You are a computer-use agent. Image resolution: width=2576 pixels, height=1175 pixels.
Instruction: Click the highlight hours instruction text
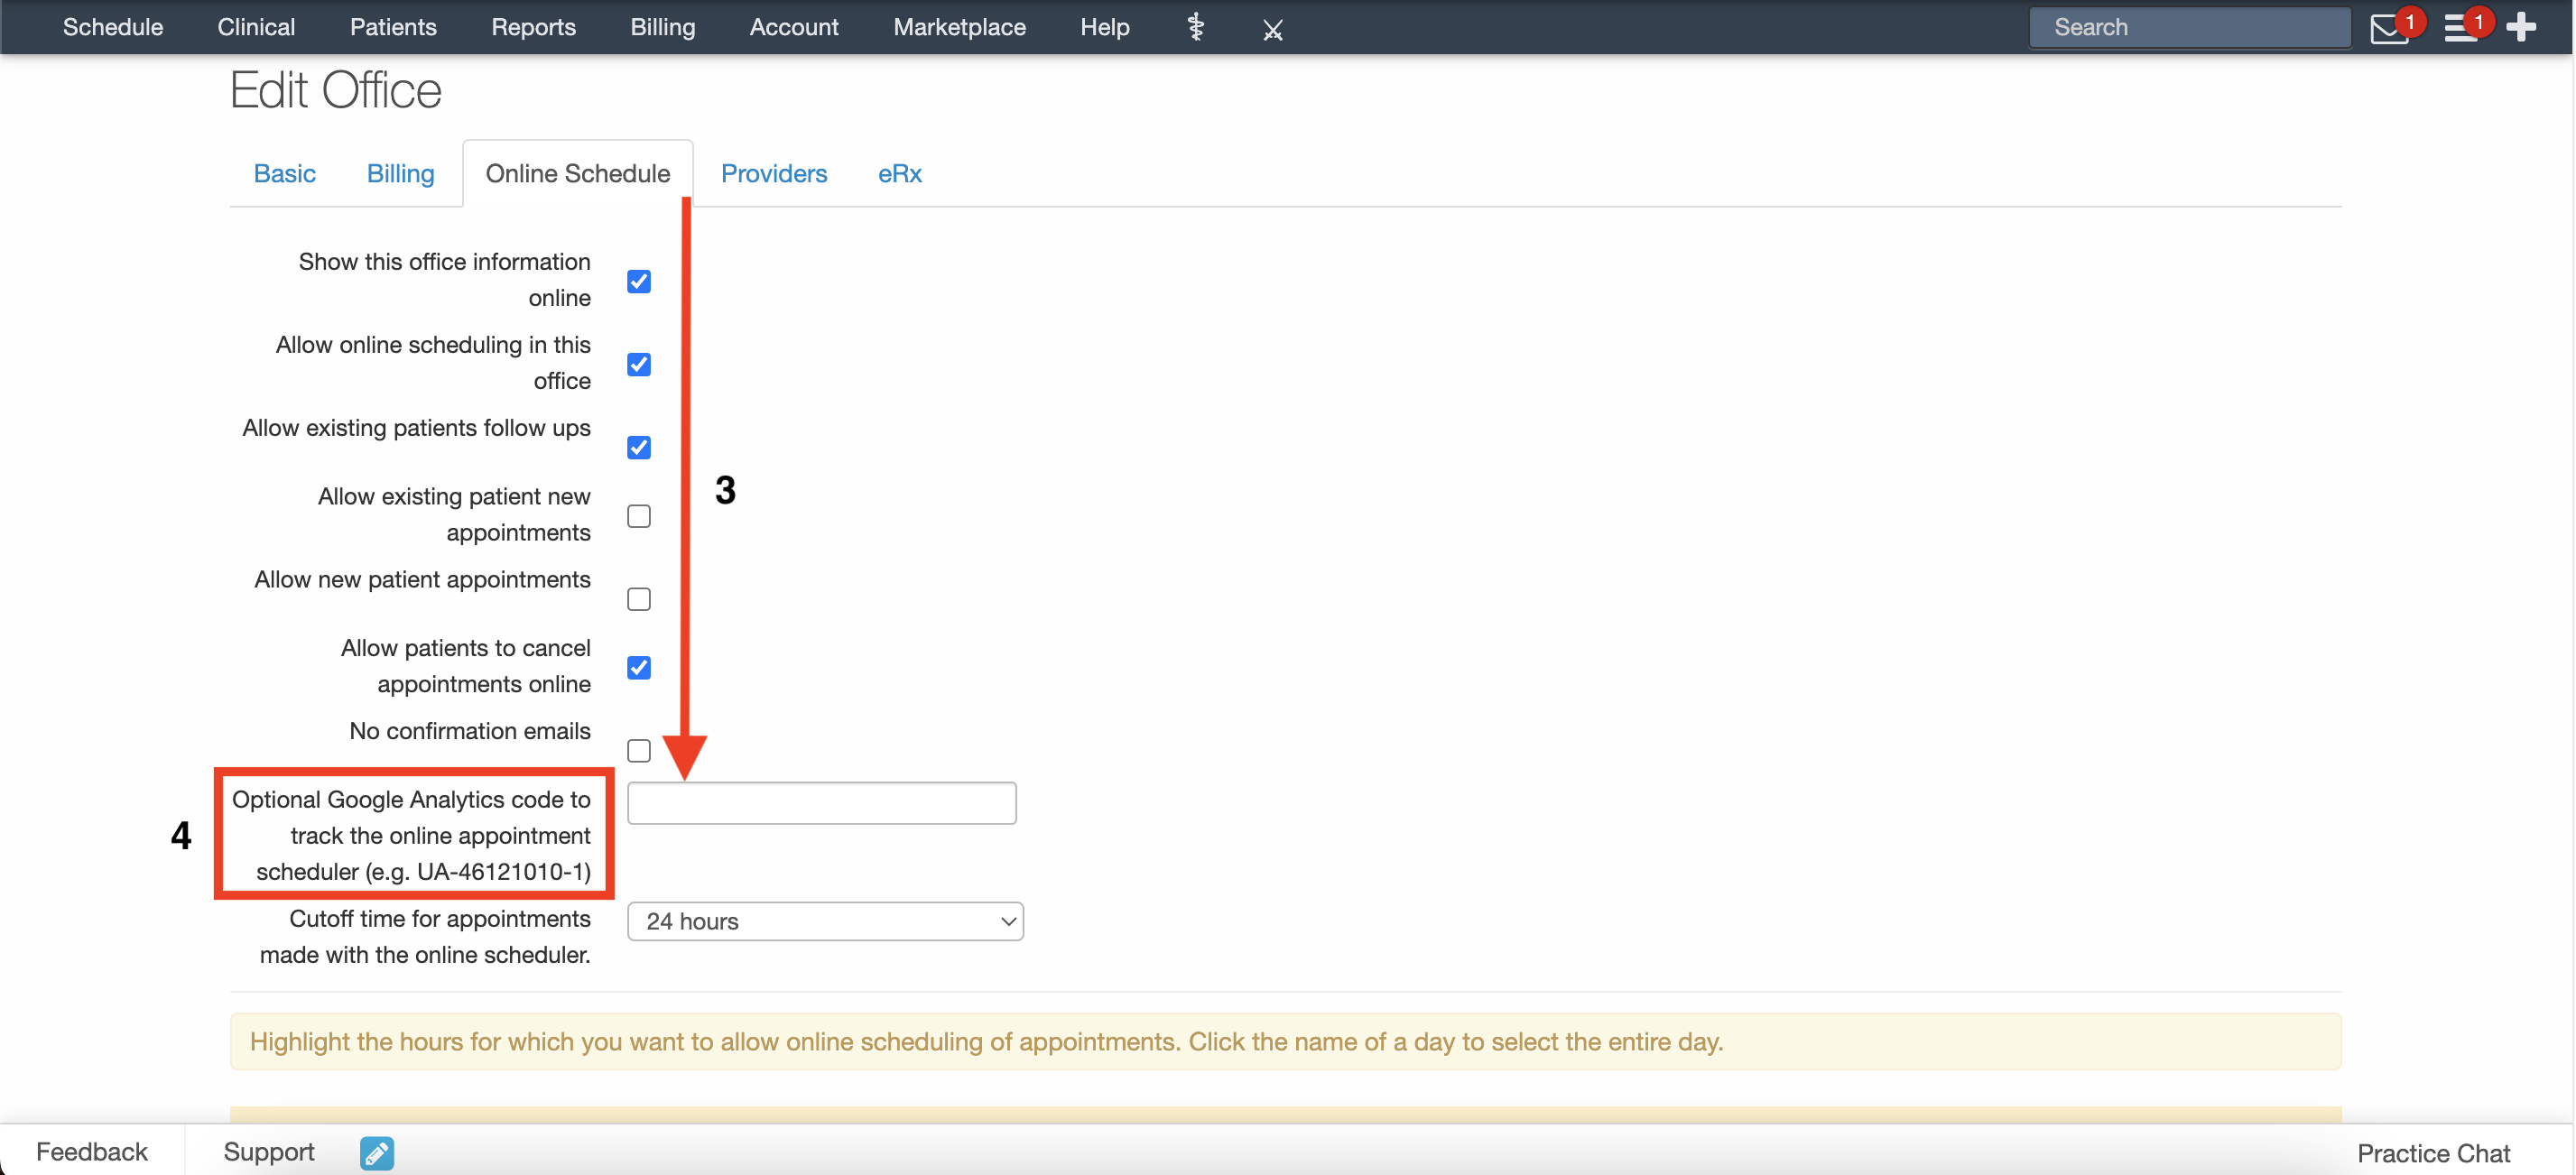986,1042
